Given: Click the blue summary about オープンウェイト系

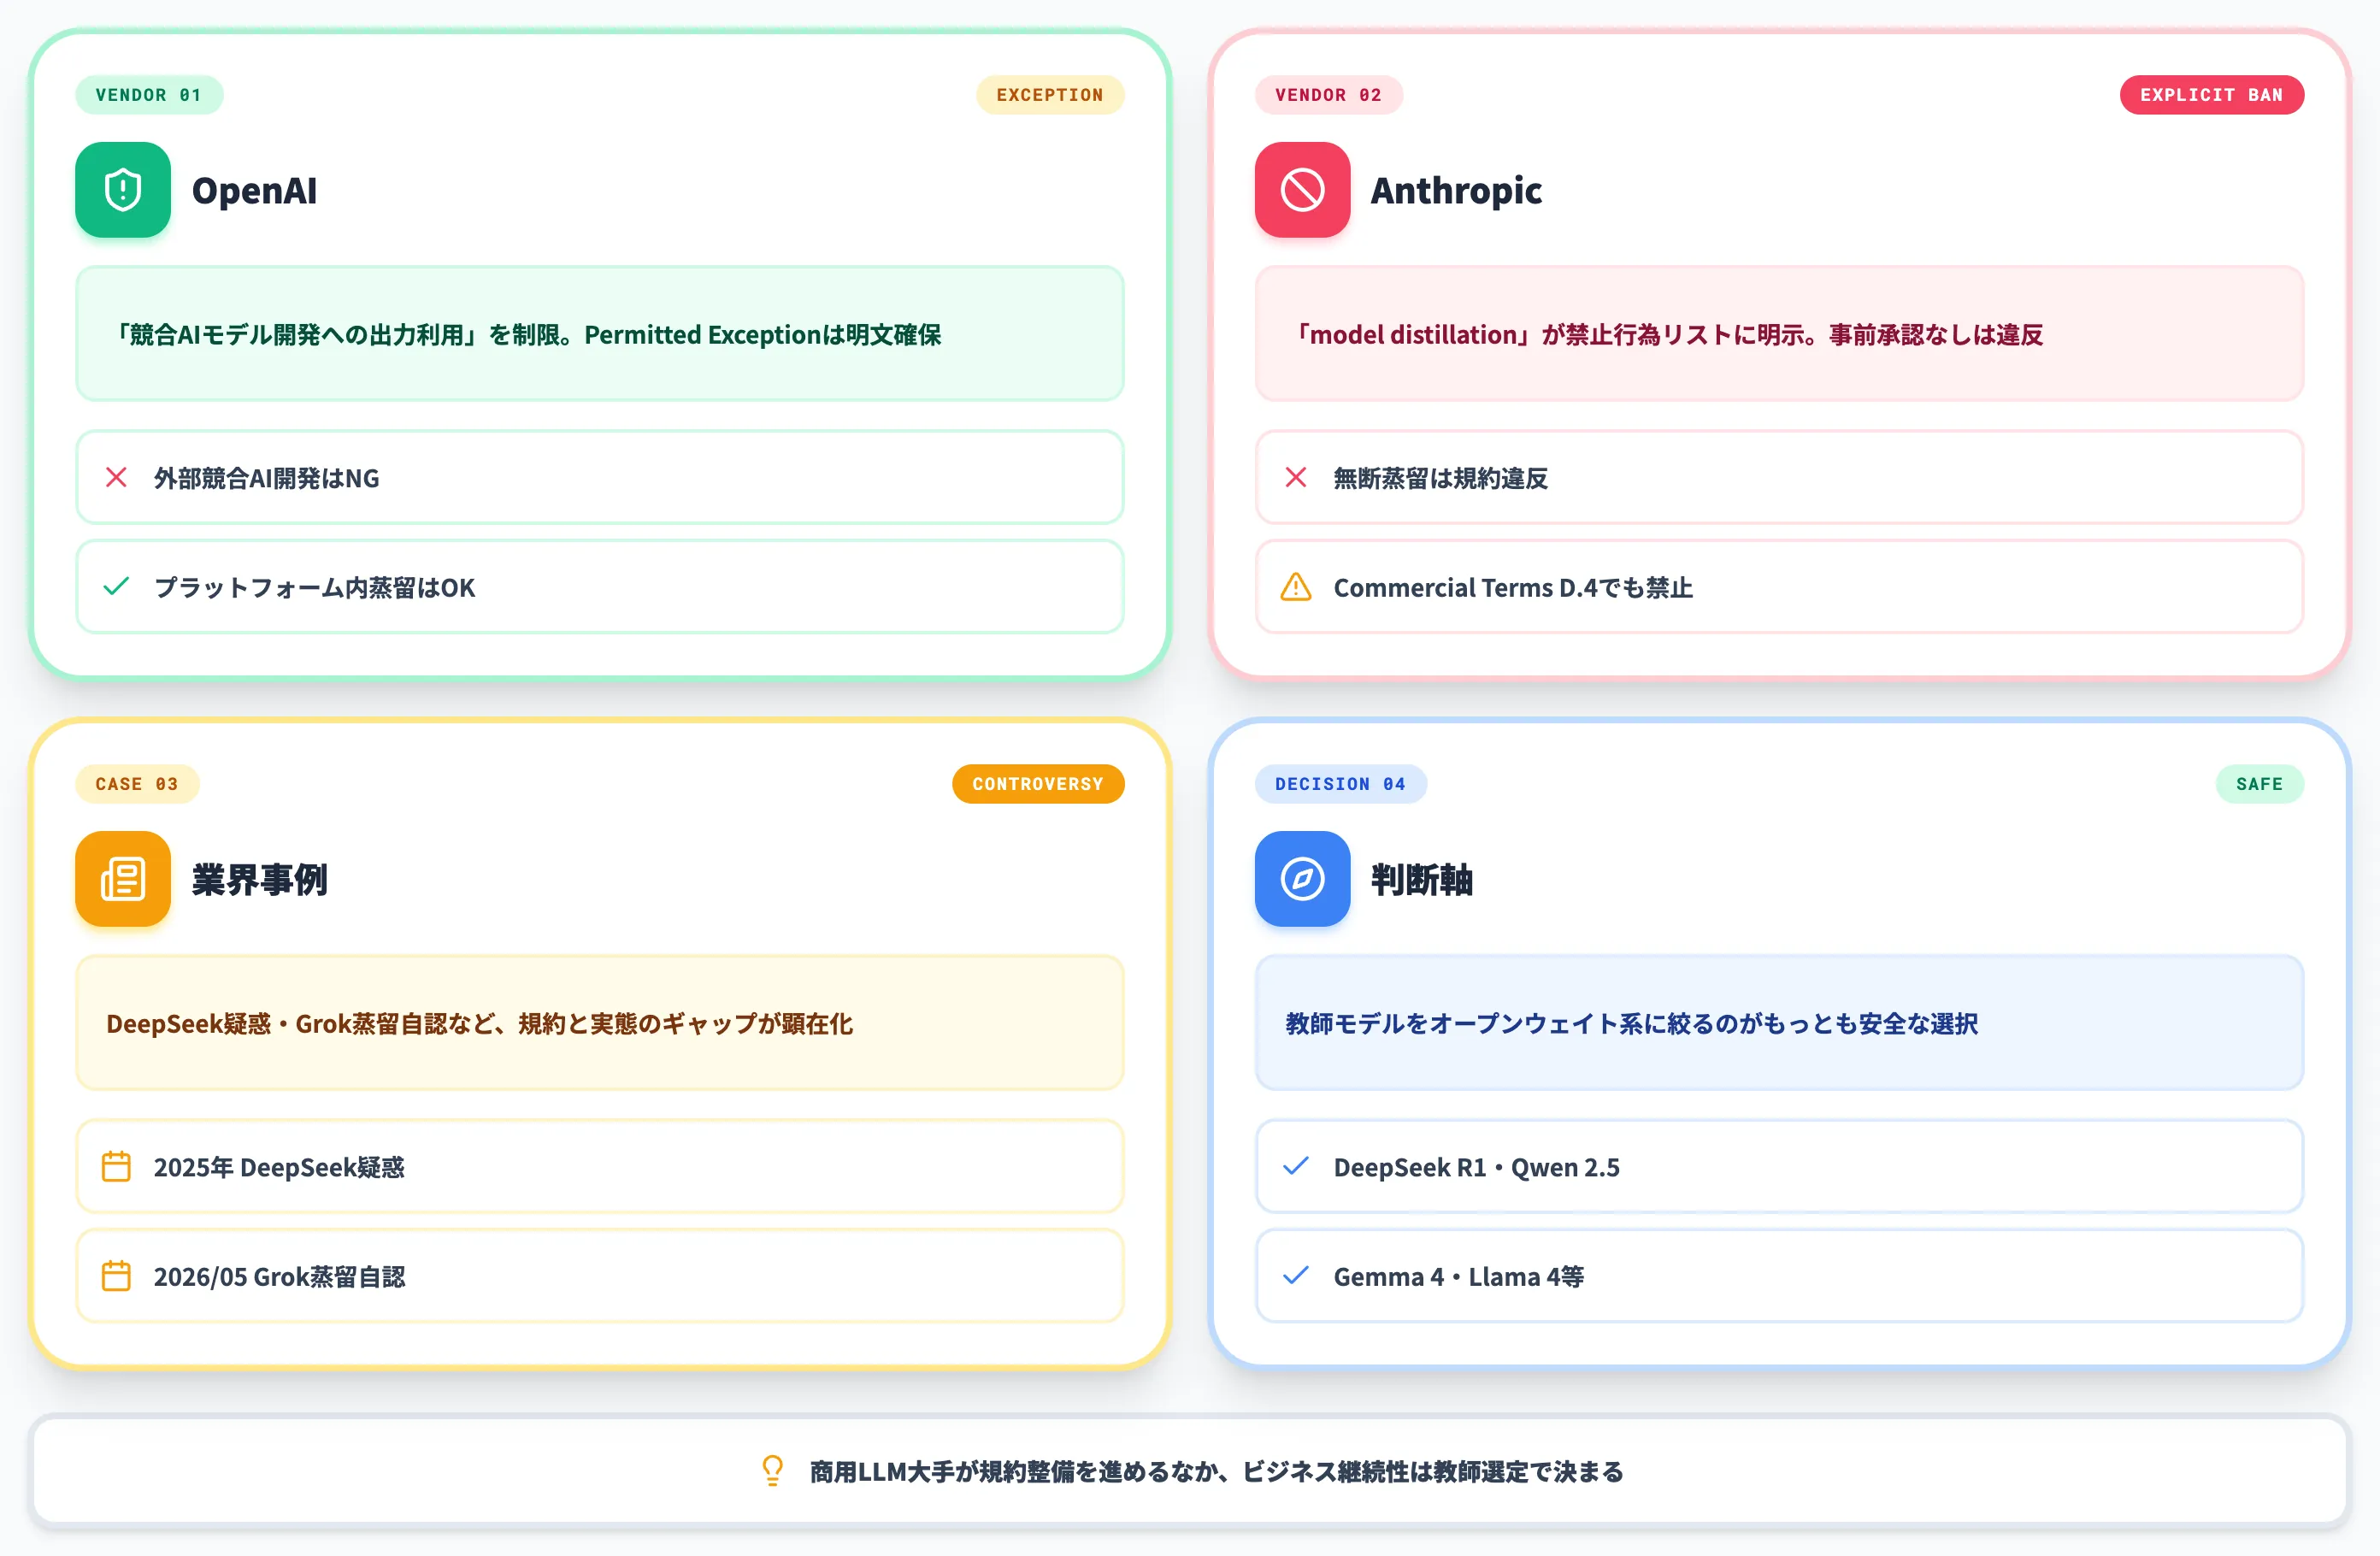Looking at the screenshot, I should [1779, 1023].
